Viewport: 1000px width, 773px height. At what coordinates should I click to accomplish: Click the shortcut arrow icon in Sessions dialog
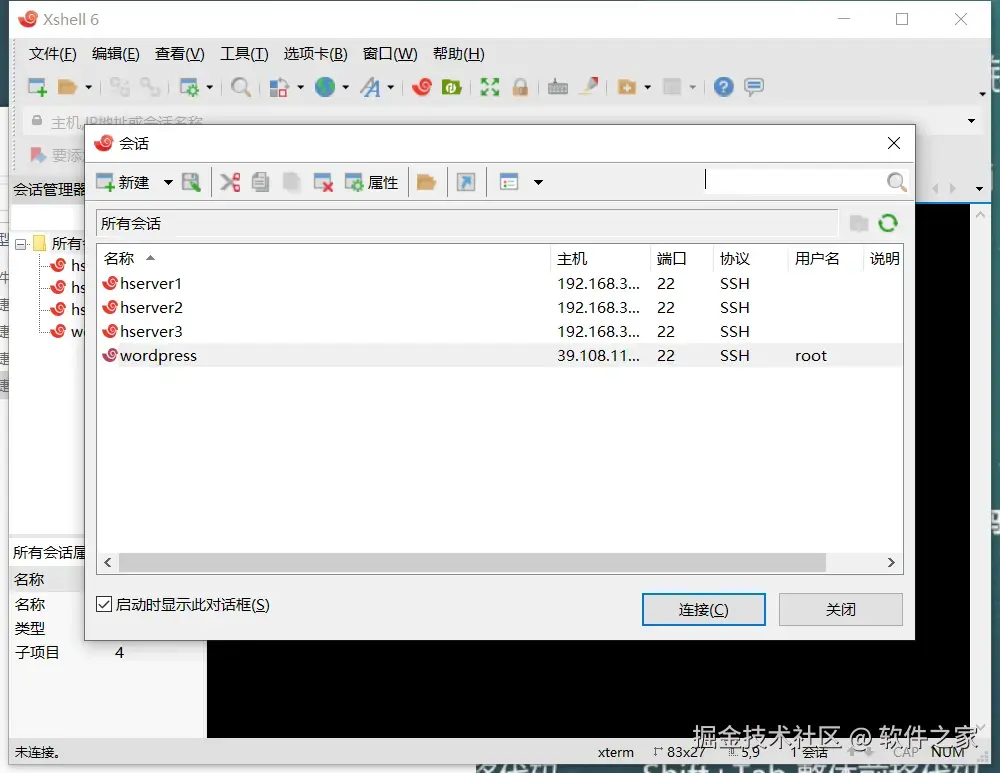click(x=466, y=182)
